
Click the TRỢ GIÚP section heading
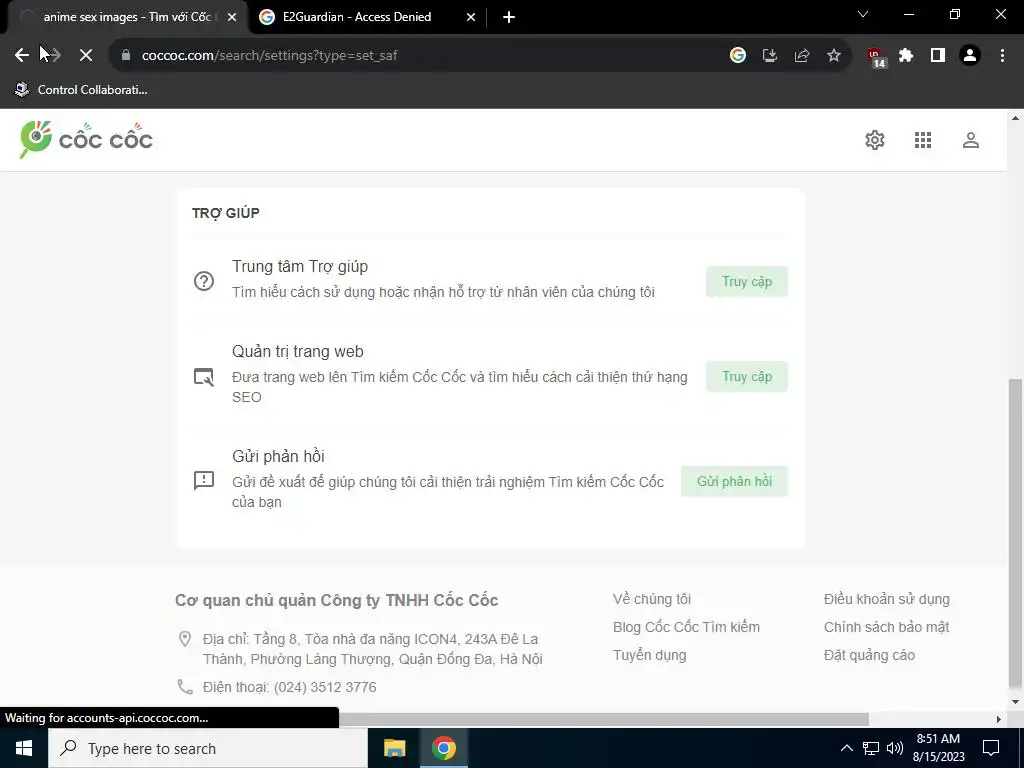click(x=225, y=213)
